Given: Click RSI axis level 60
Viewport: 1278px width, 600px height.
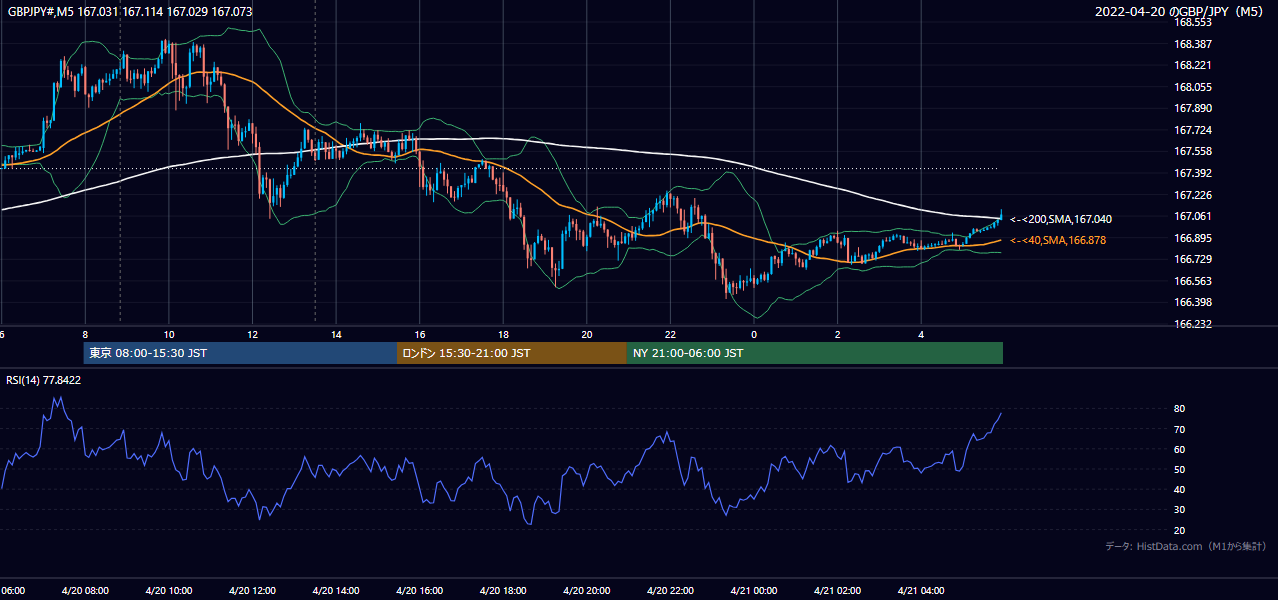Looking at the screenshot, I should point(1180,449).
